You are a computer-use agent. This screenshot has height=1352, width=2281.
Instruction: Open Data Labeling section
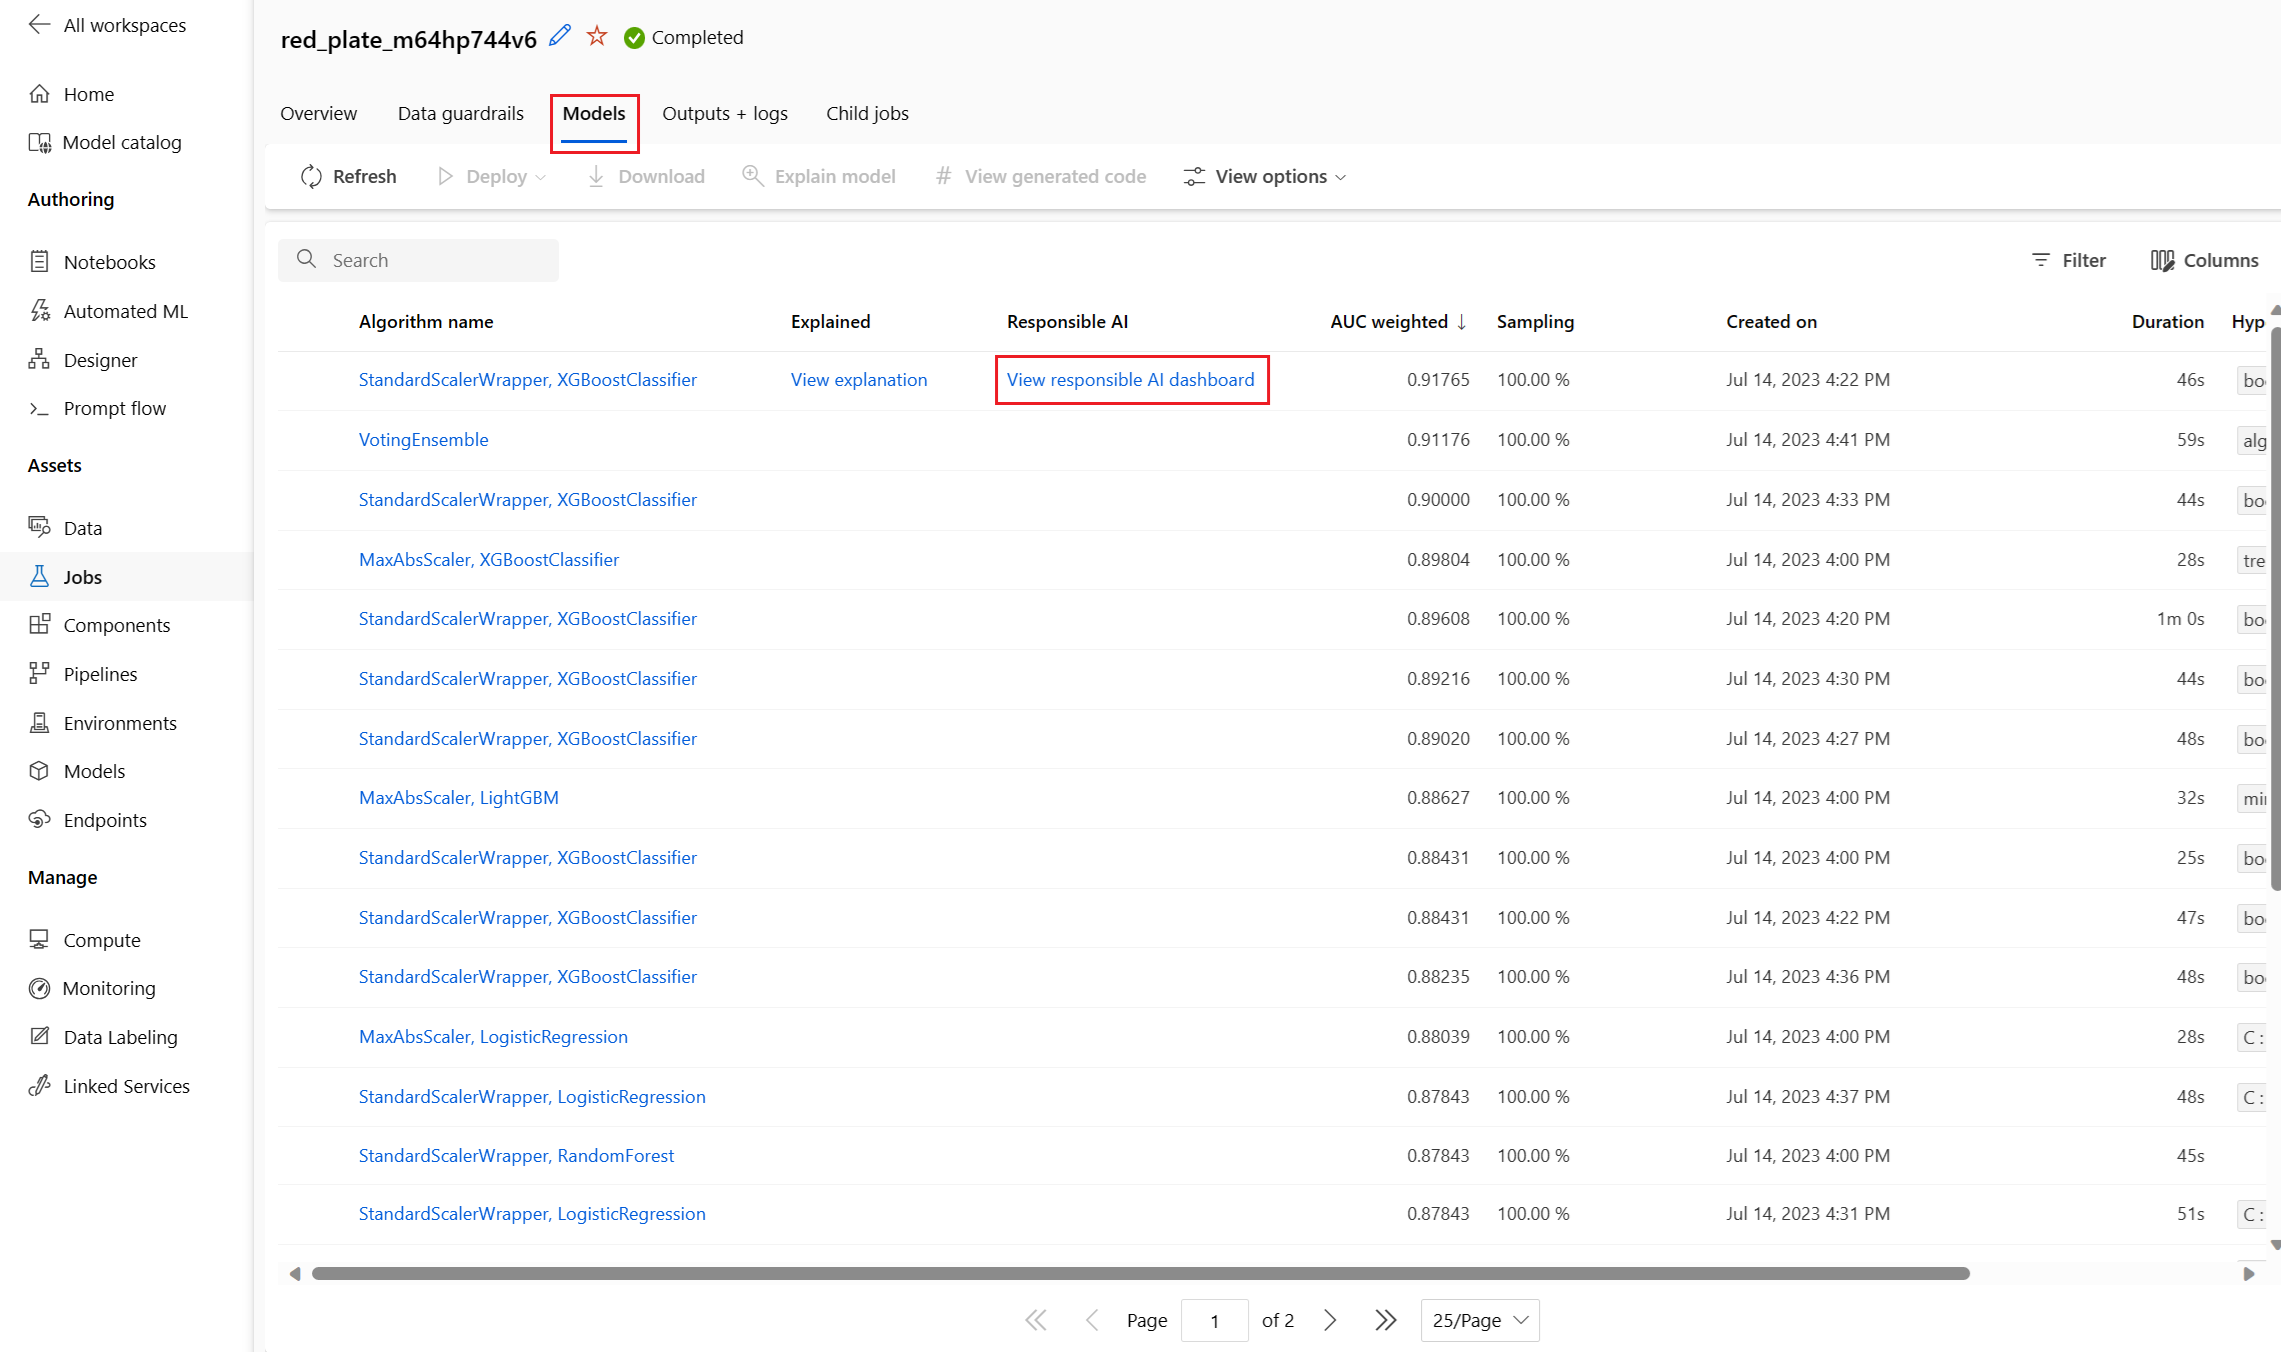(x=120, y=1037)
